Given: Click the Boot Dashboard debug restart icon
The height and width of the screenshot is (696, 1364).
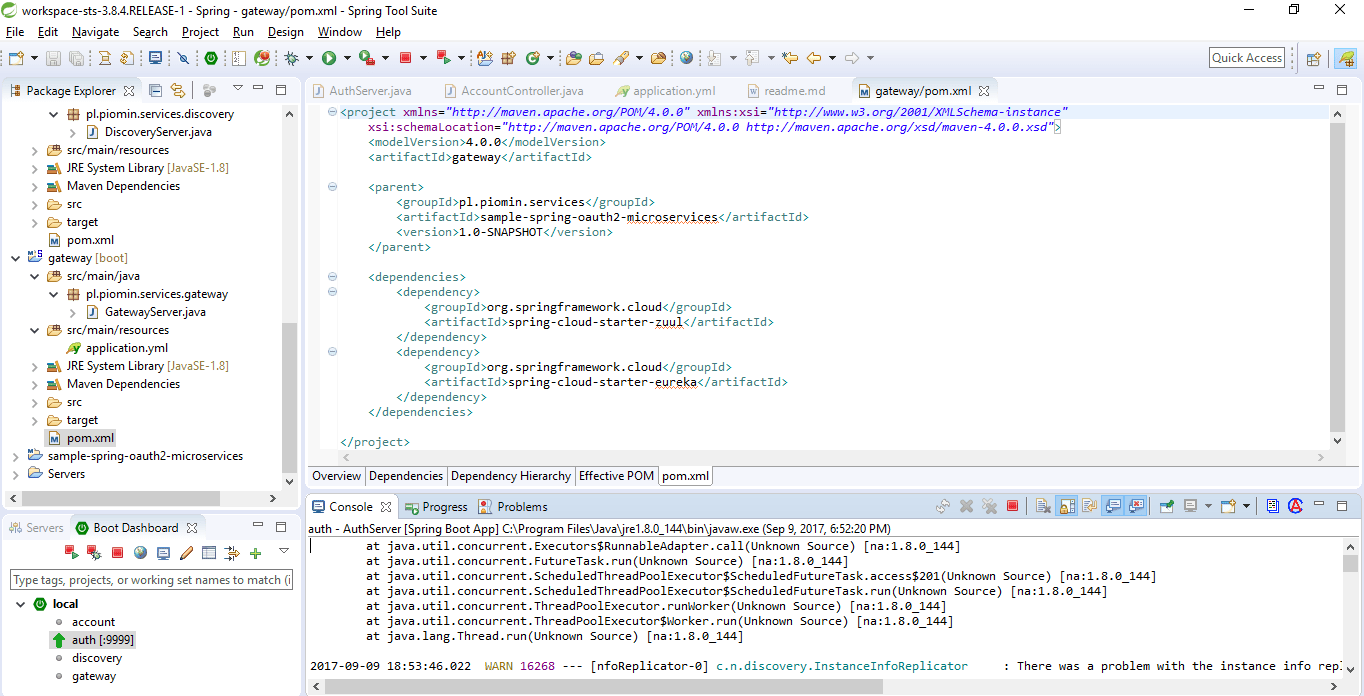Looking at the screenshot, I should point(94,552).
